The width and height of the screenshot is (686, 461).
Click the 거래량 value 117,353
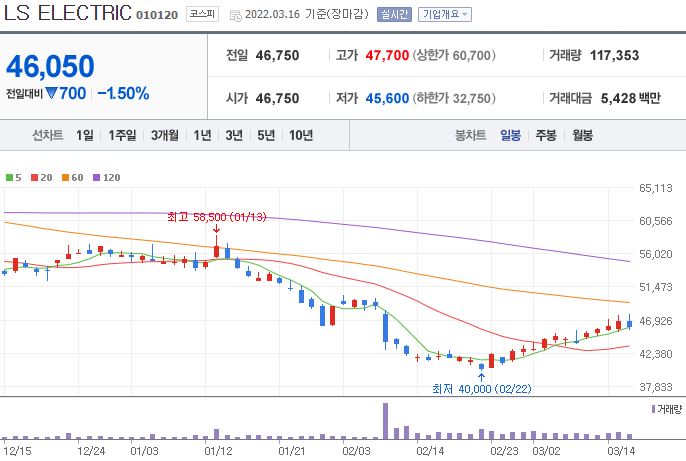click(x=614, y=56)
